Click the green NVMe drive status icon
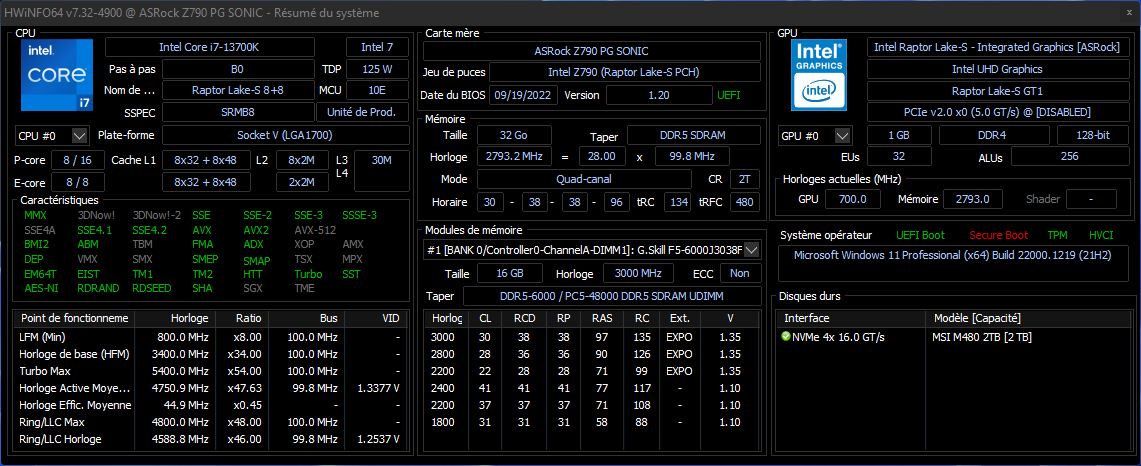The image size is (1141, 466). coord(786,336)
